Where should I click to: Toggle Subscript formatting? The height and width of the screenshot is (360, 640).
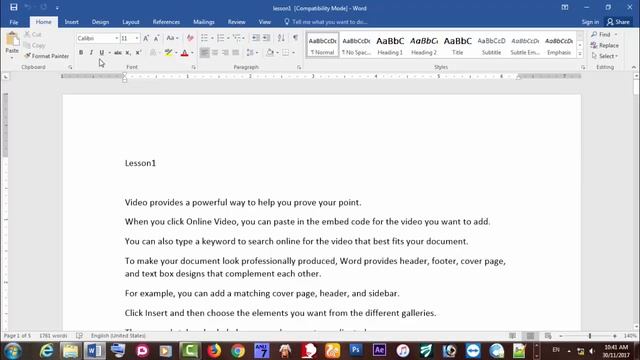pyautogui.click(x=128, y=53)
